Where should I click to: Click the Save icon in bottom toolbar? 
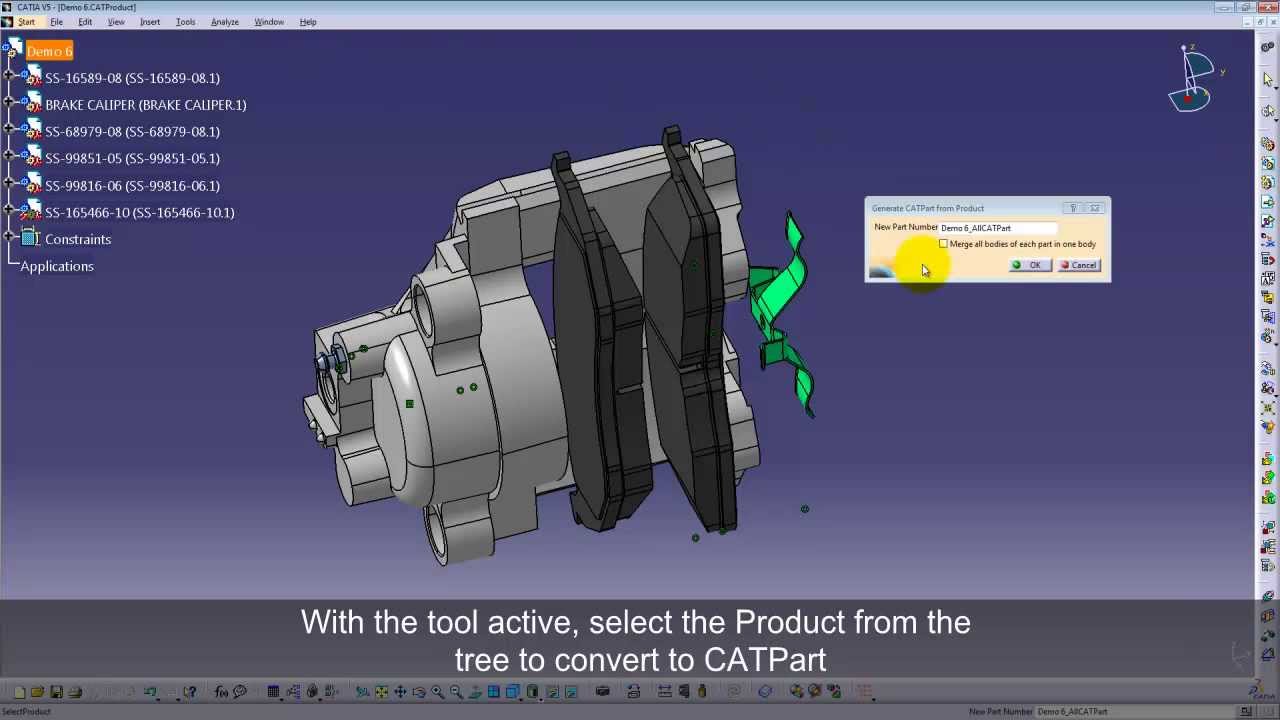pyautogui.click(x=56, y=691)
